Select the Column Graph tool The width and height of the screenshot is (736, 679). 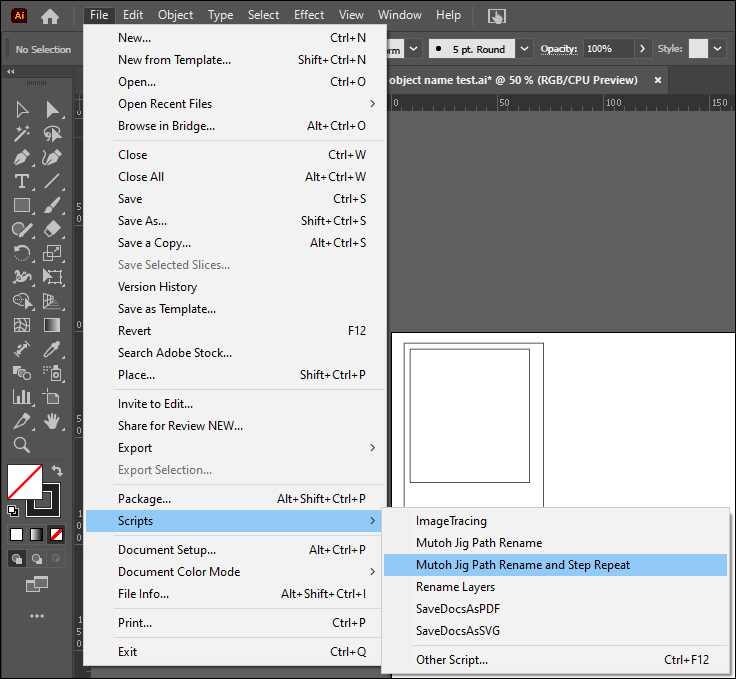(22, 397)
